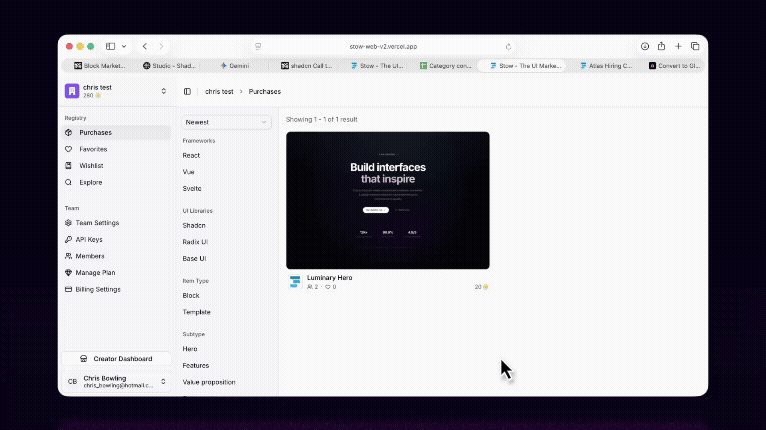Viewport: 766px width, 430px height.
Task: Filter by Hero subtype
Action: [190, 349]
